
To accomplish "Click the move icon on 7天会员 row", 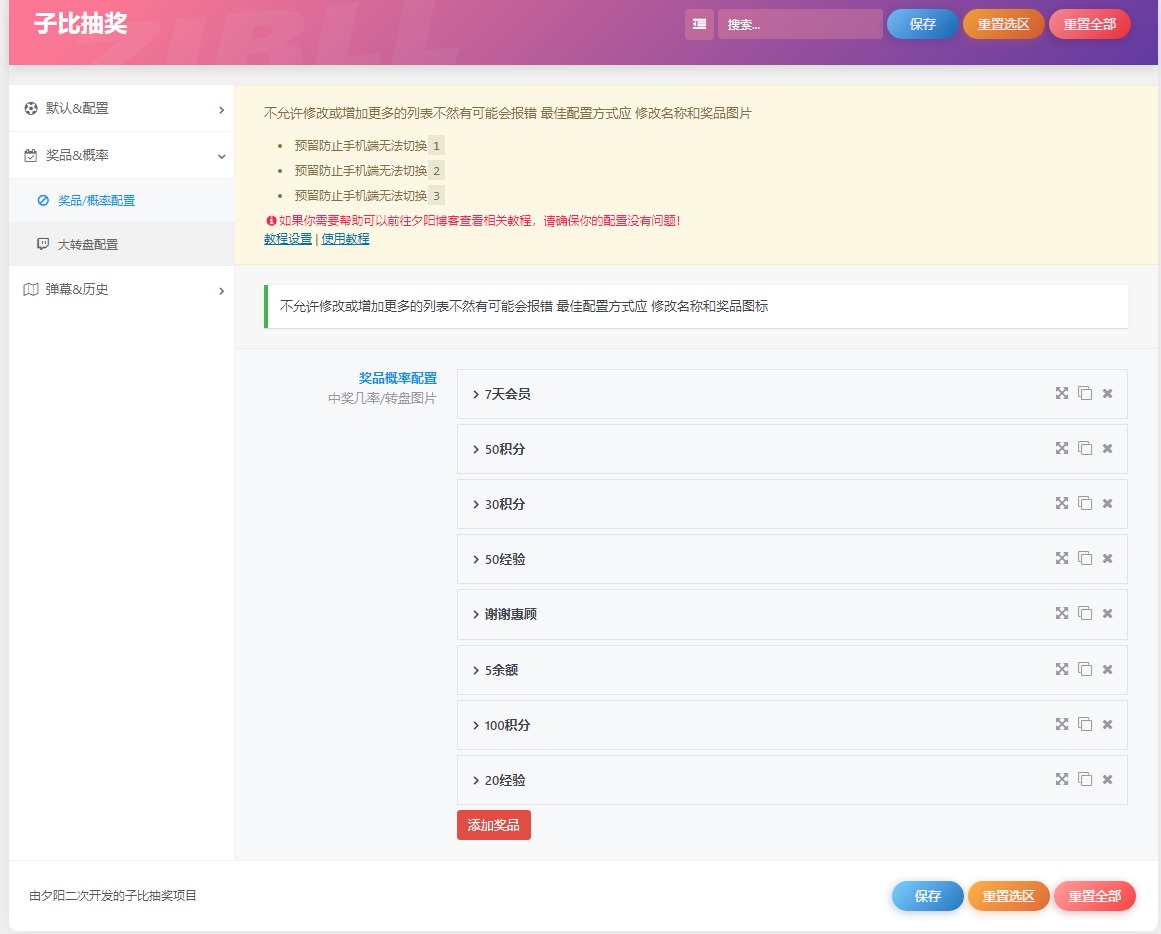I will click(1062, 393).
